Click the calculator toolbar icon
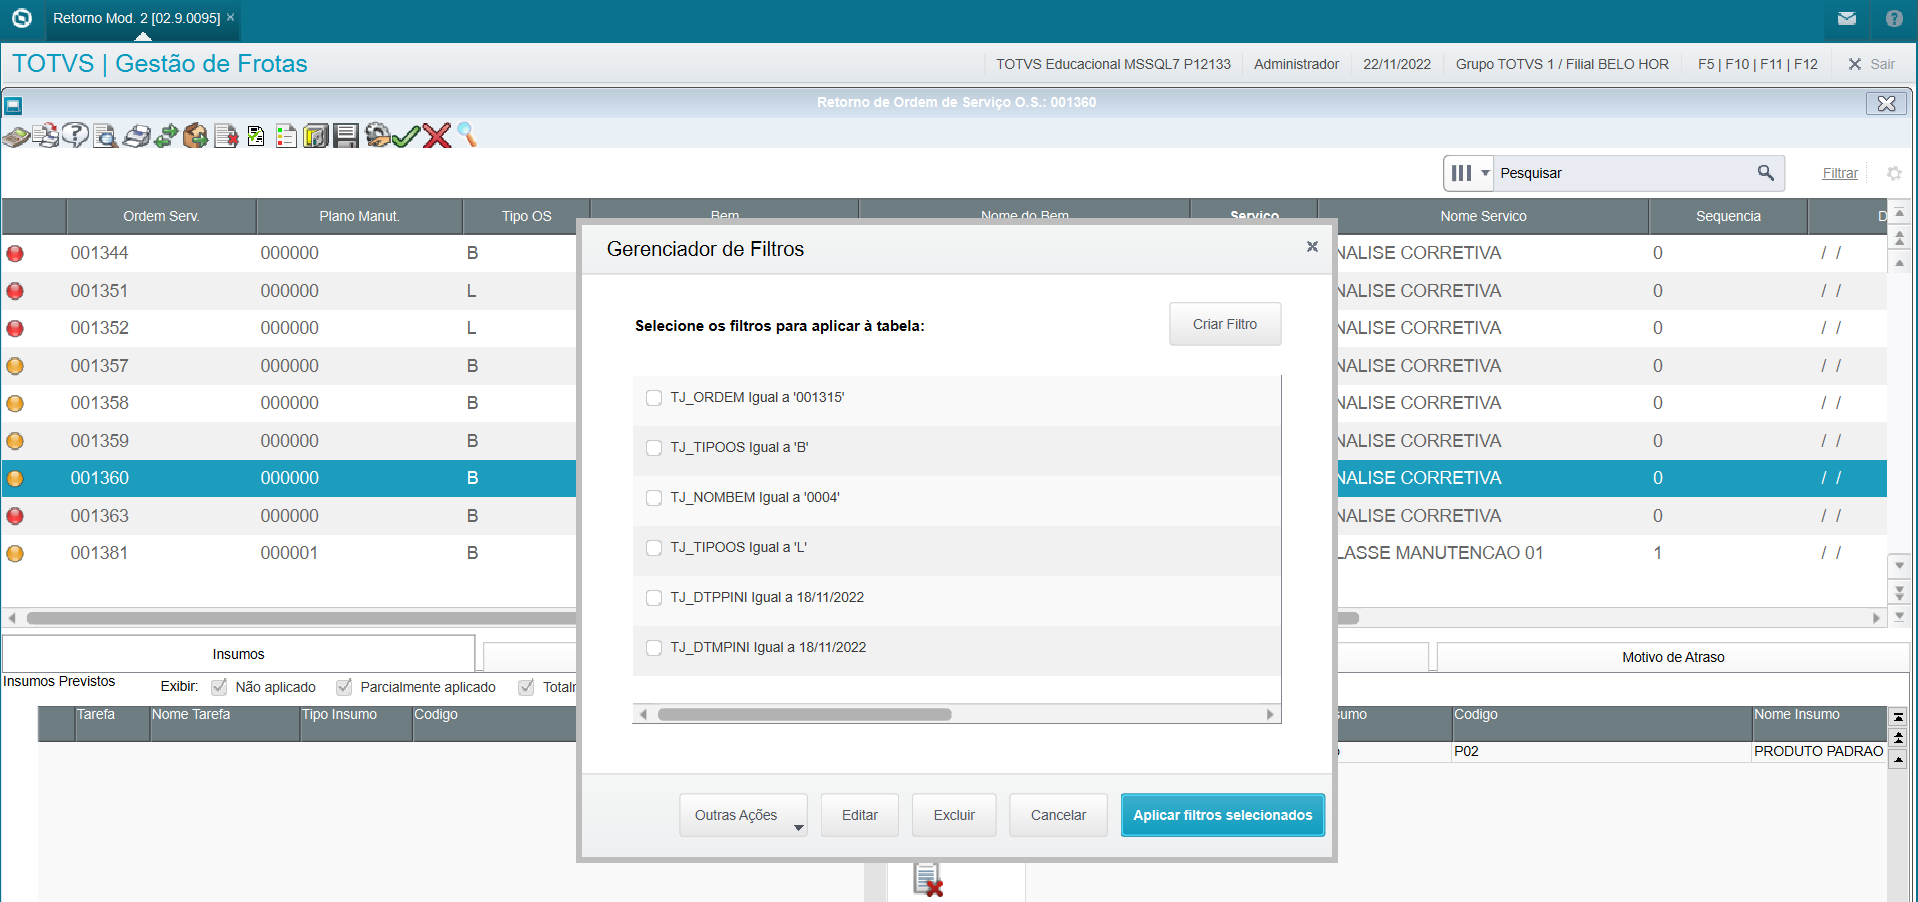 [x=16, y=136]
